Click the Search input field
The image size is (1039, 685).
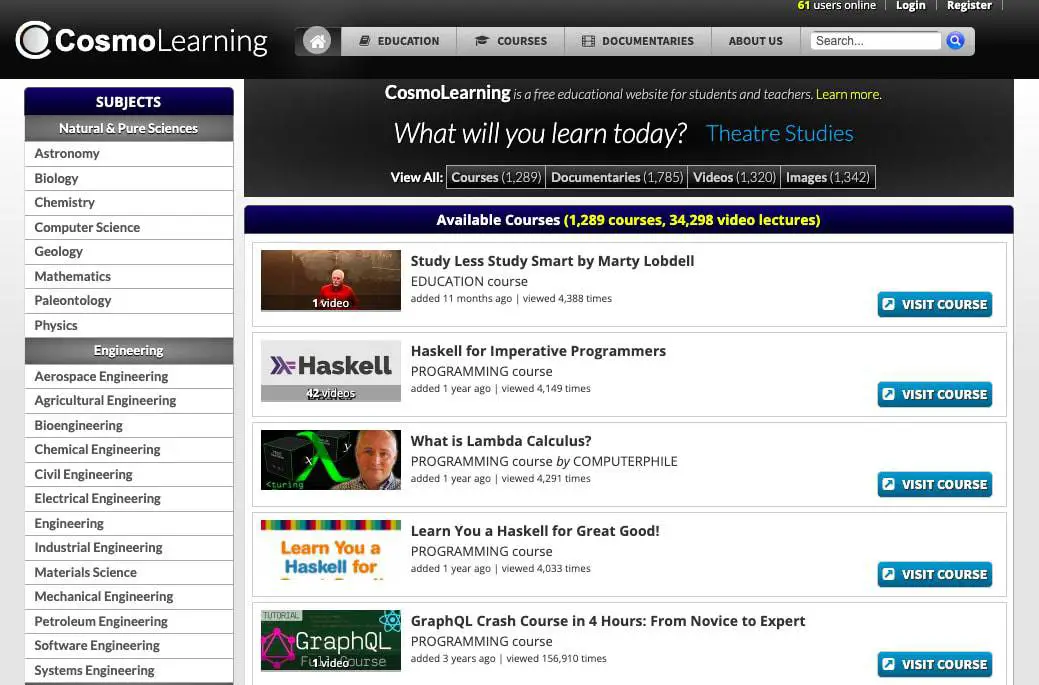[x=875, y=40]
